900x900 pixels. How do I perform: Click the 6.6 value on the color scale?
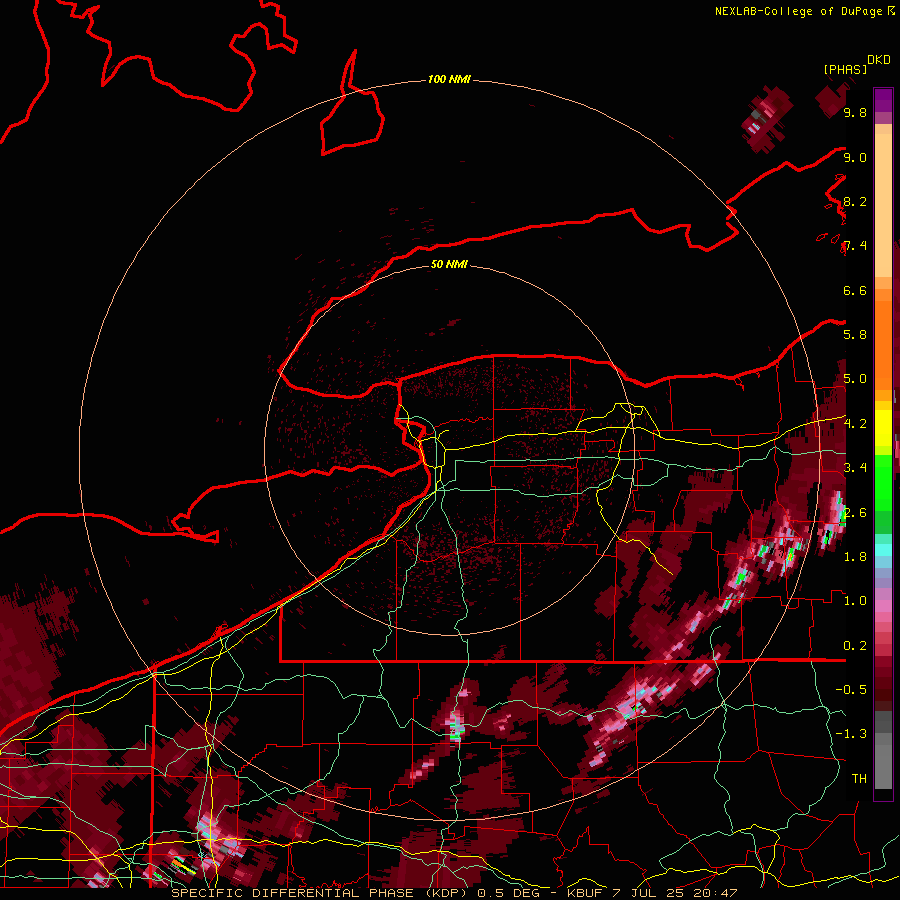click(855, 290)
